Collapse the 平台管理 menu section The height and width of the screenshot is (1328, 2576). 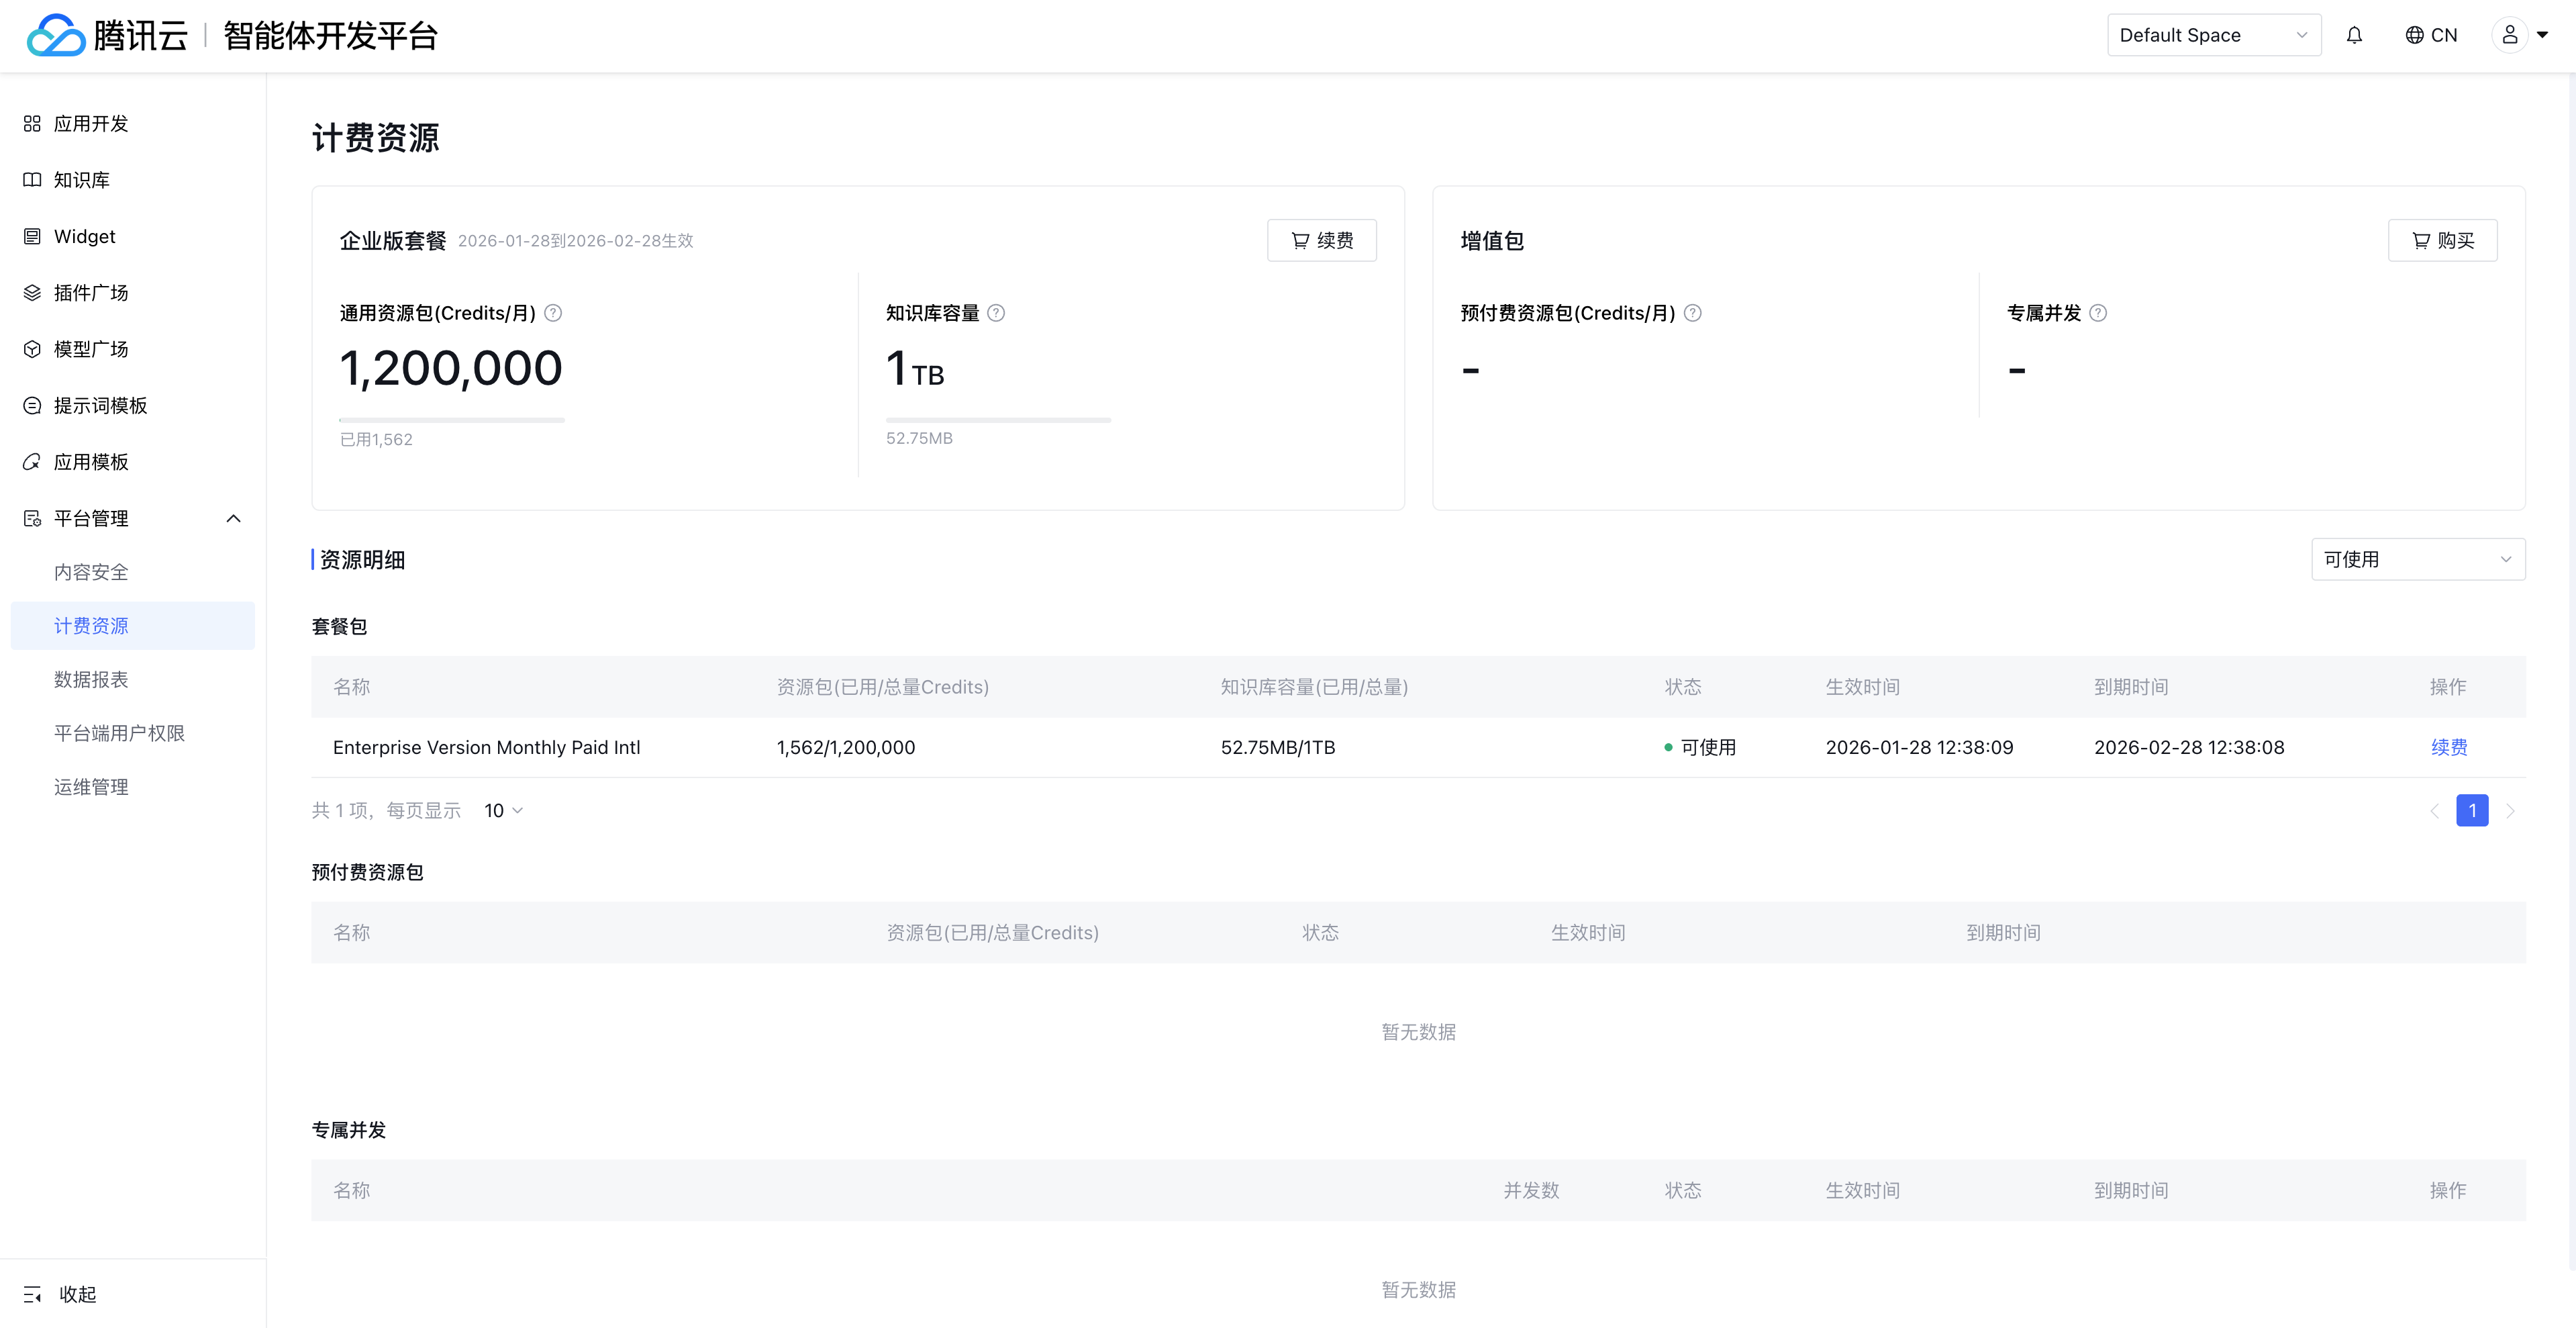(x=233, y=518)
